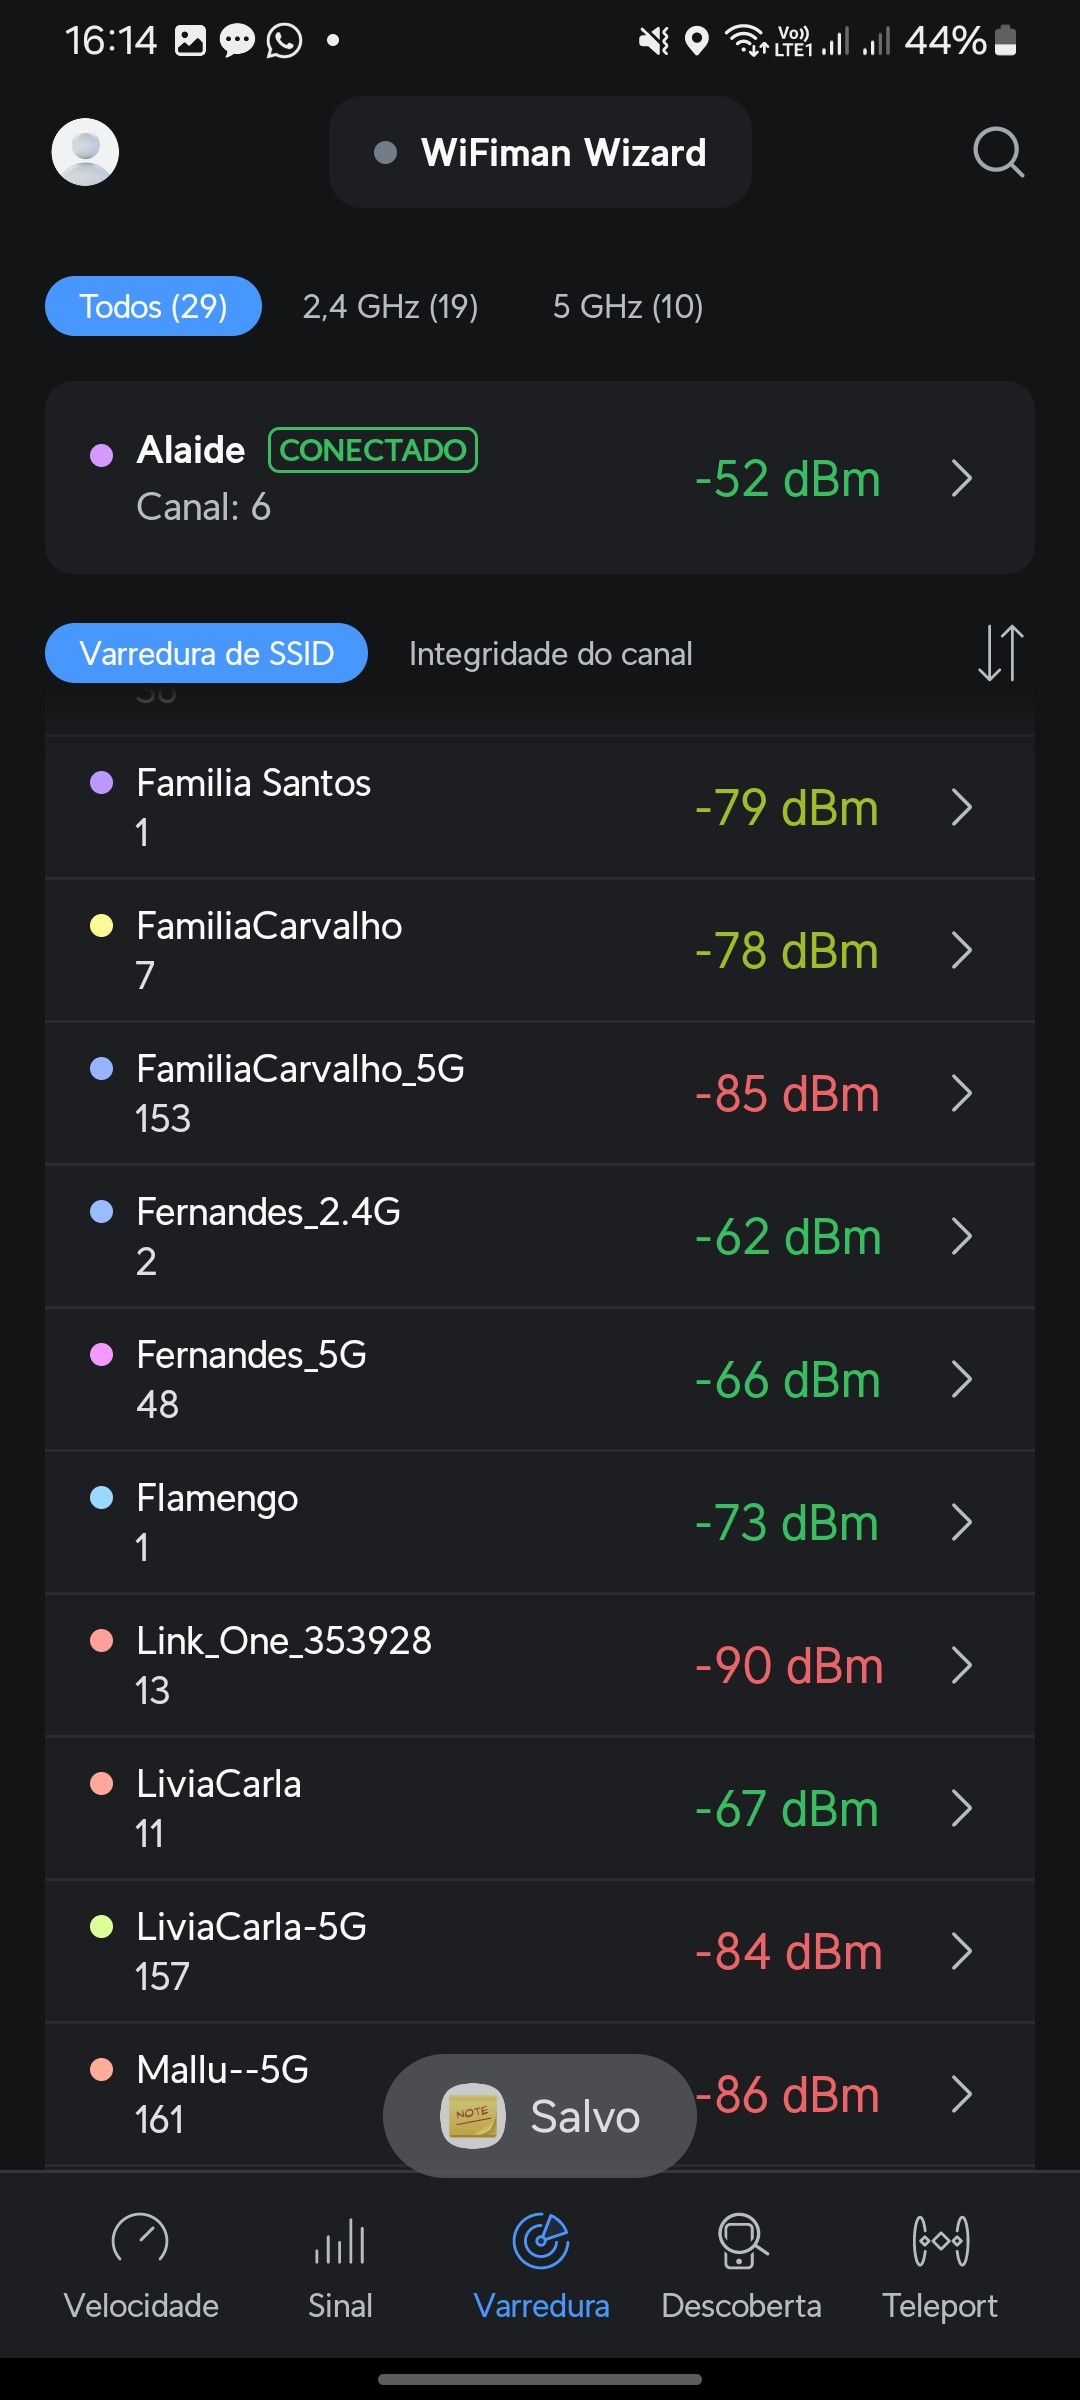This screenshot has height=2400, width=1080.
Task: Open the search magnifier icon
Action: coord(998,152)
